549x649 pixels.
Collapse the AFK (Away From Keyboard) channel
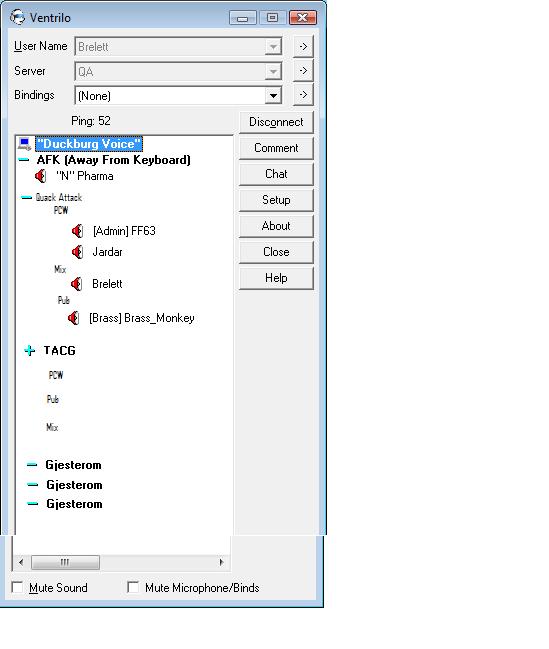coord(24,160)
